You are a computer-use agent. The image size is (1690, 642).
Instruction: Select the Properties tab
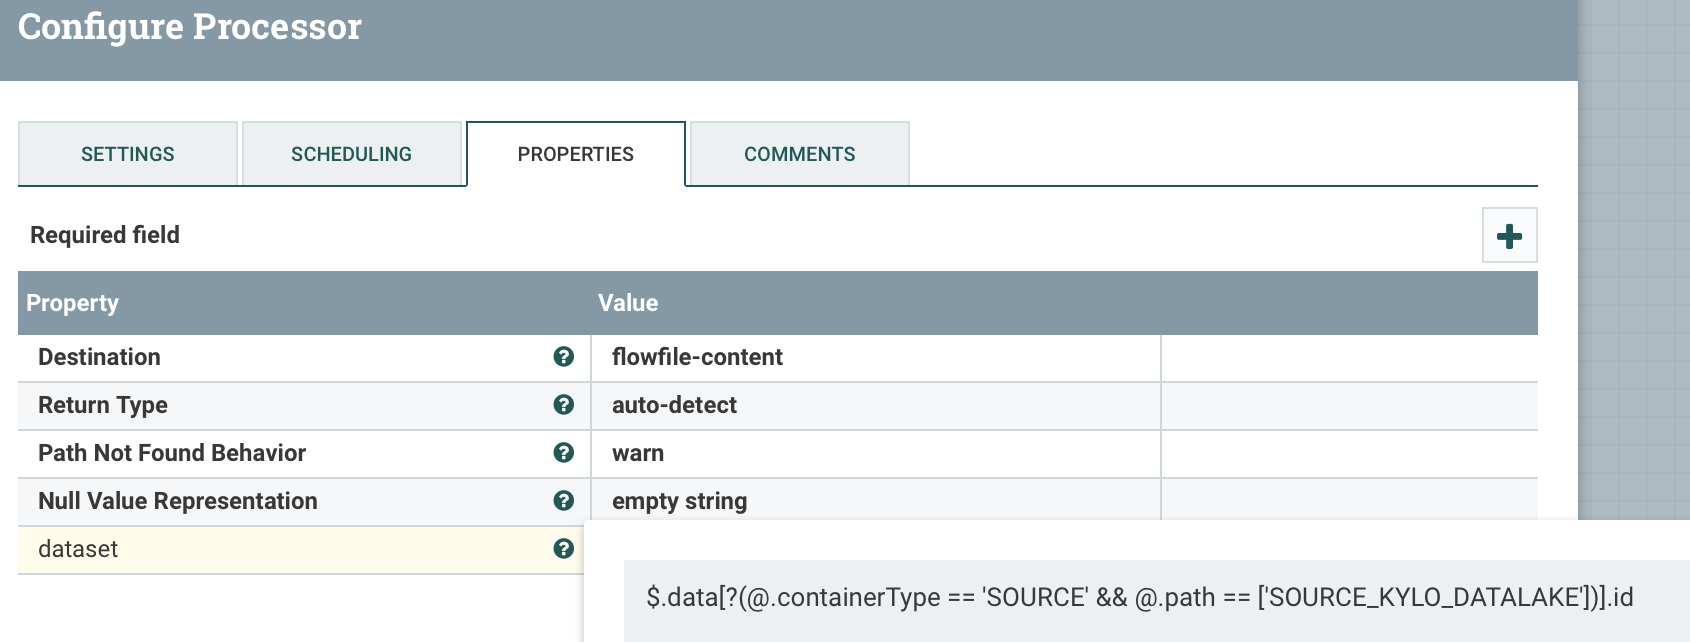tap(576, 154)
